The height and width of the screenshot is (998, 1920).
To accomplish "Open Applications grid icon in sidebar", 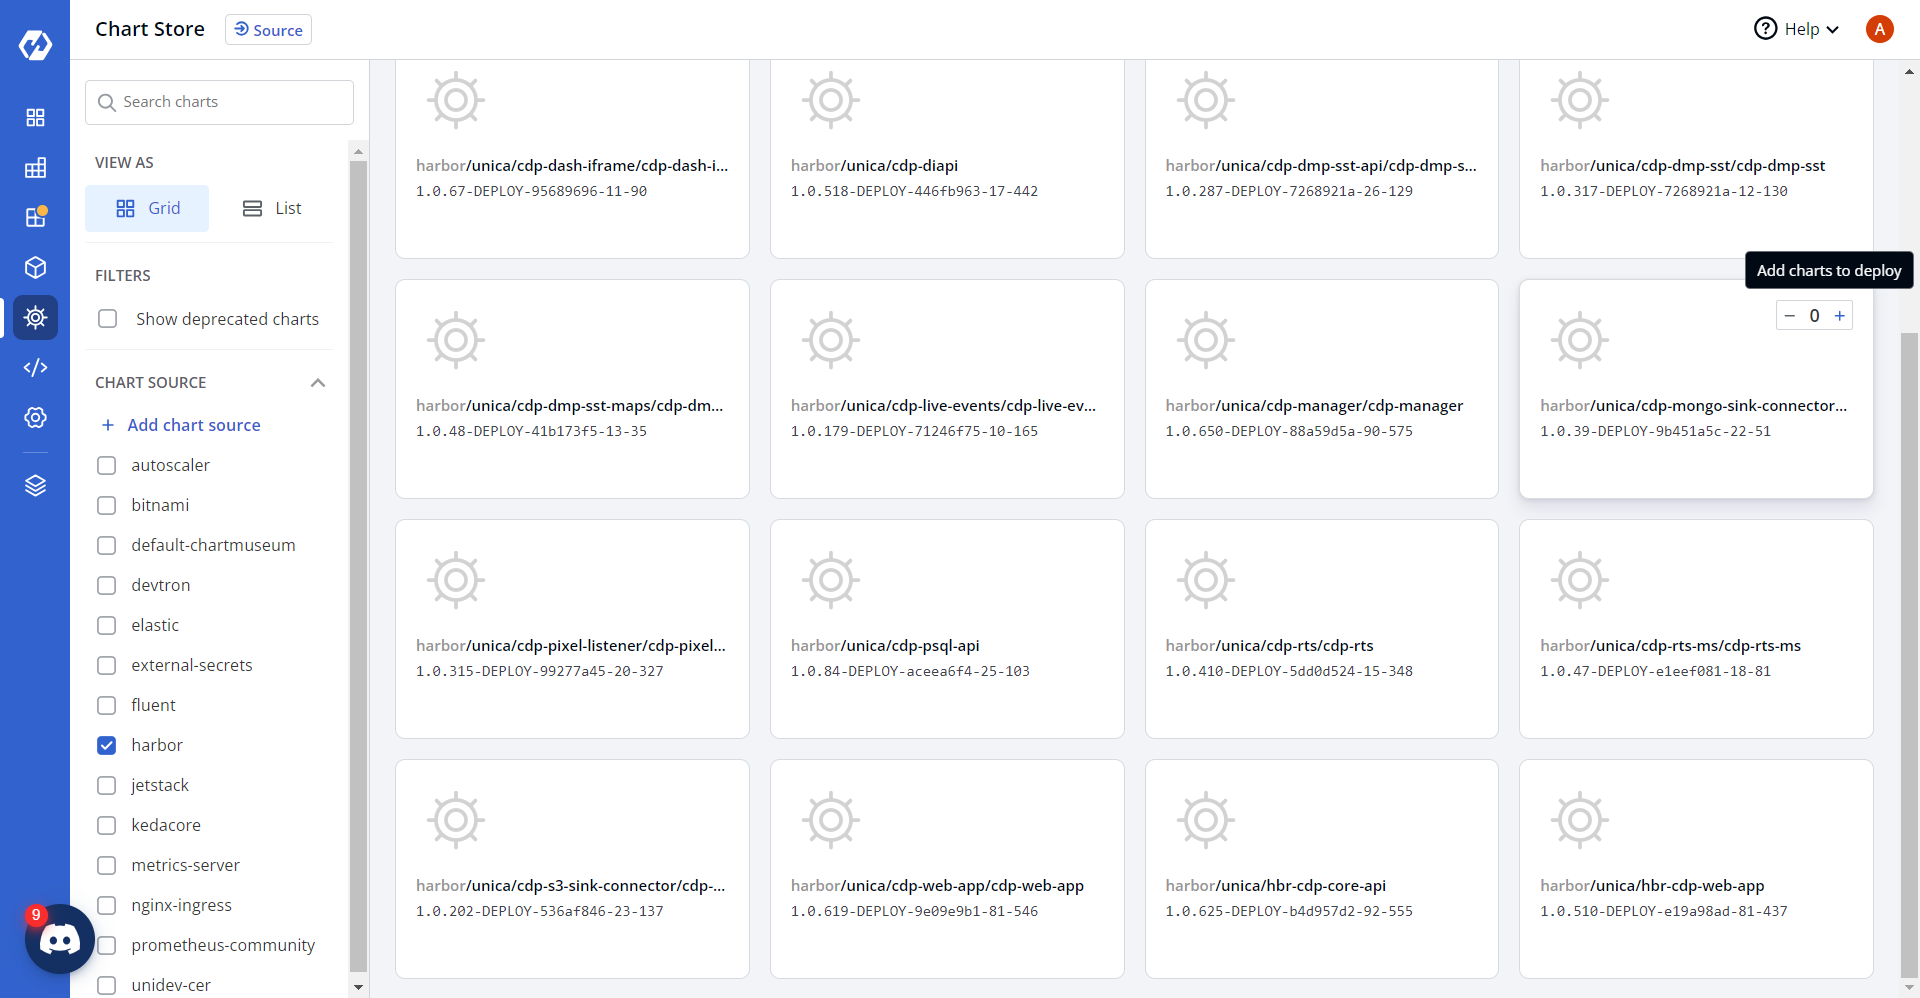I will point(35,118).
